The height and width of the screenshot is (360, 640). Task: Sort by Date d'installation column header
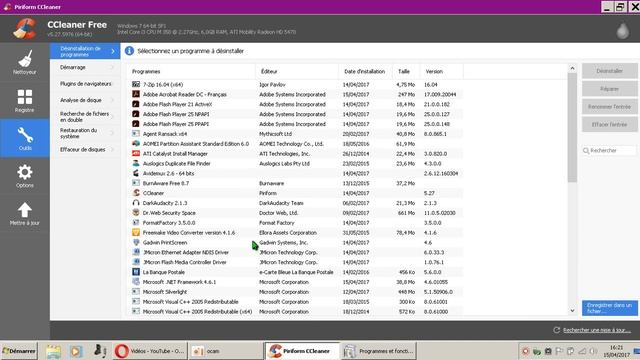tap(365, 71)
